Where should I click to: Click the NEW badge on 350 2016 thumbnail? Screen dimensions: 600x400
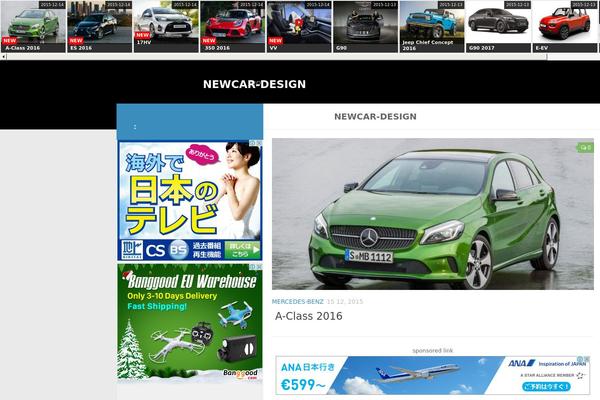[209, 41]
